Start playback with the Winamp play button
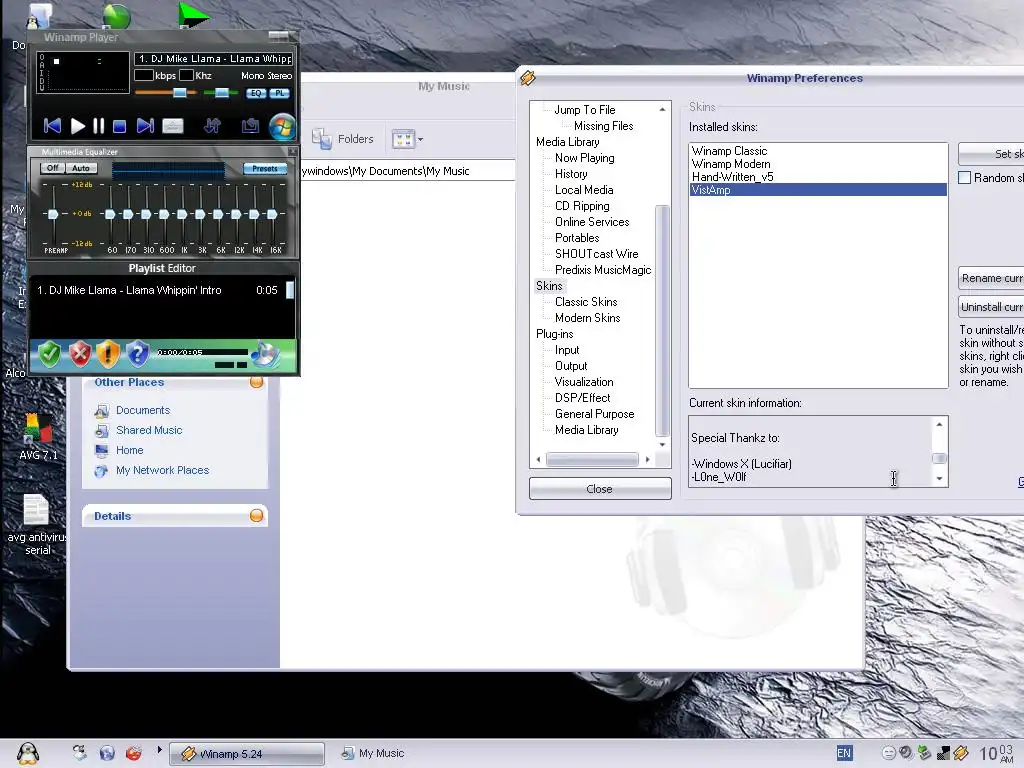The width and height of the screenshot is (1024, 768). tap(78, 126)
